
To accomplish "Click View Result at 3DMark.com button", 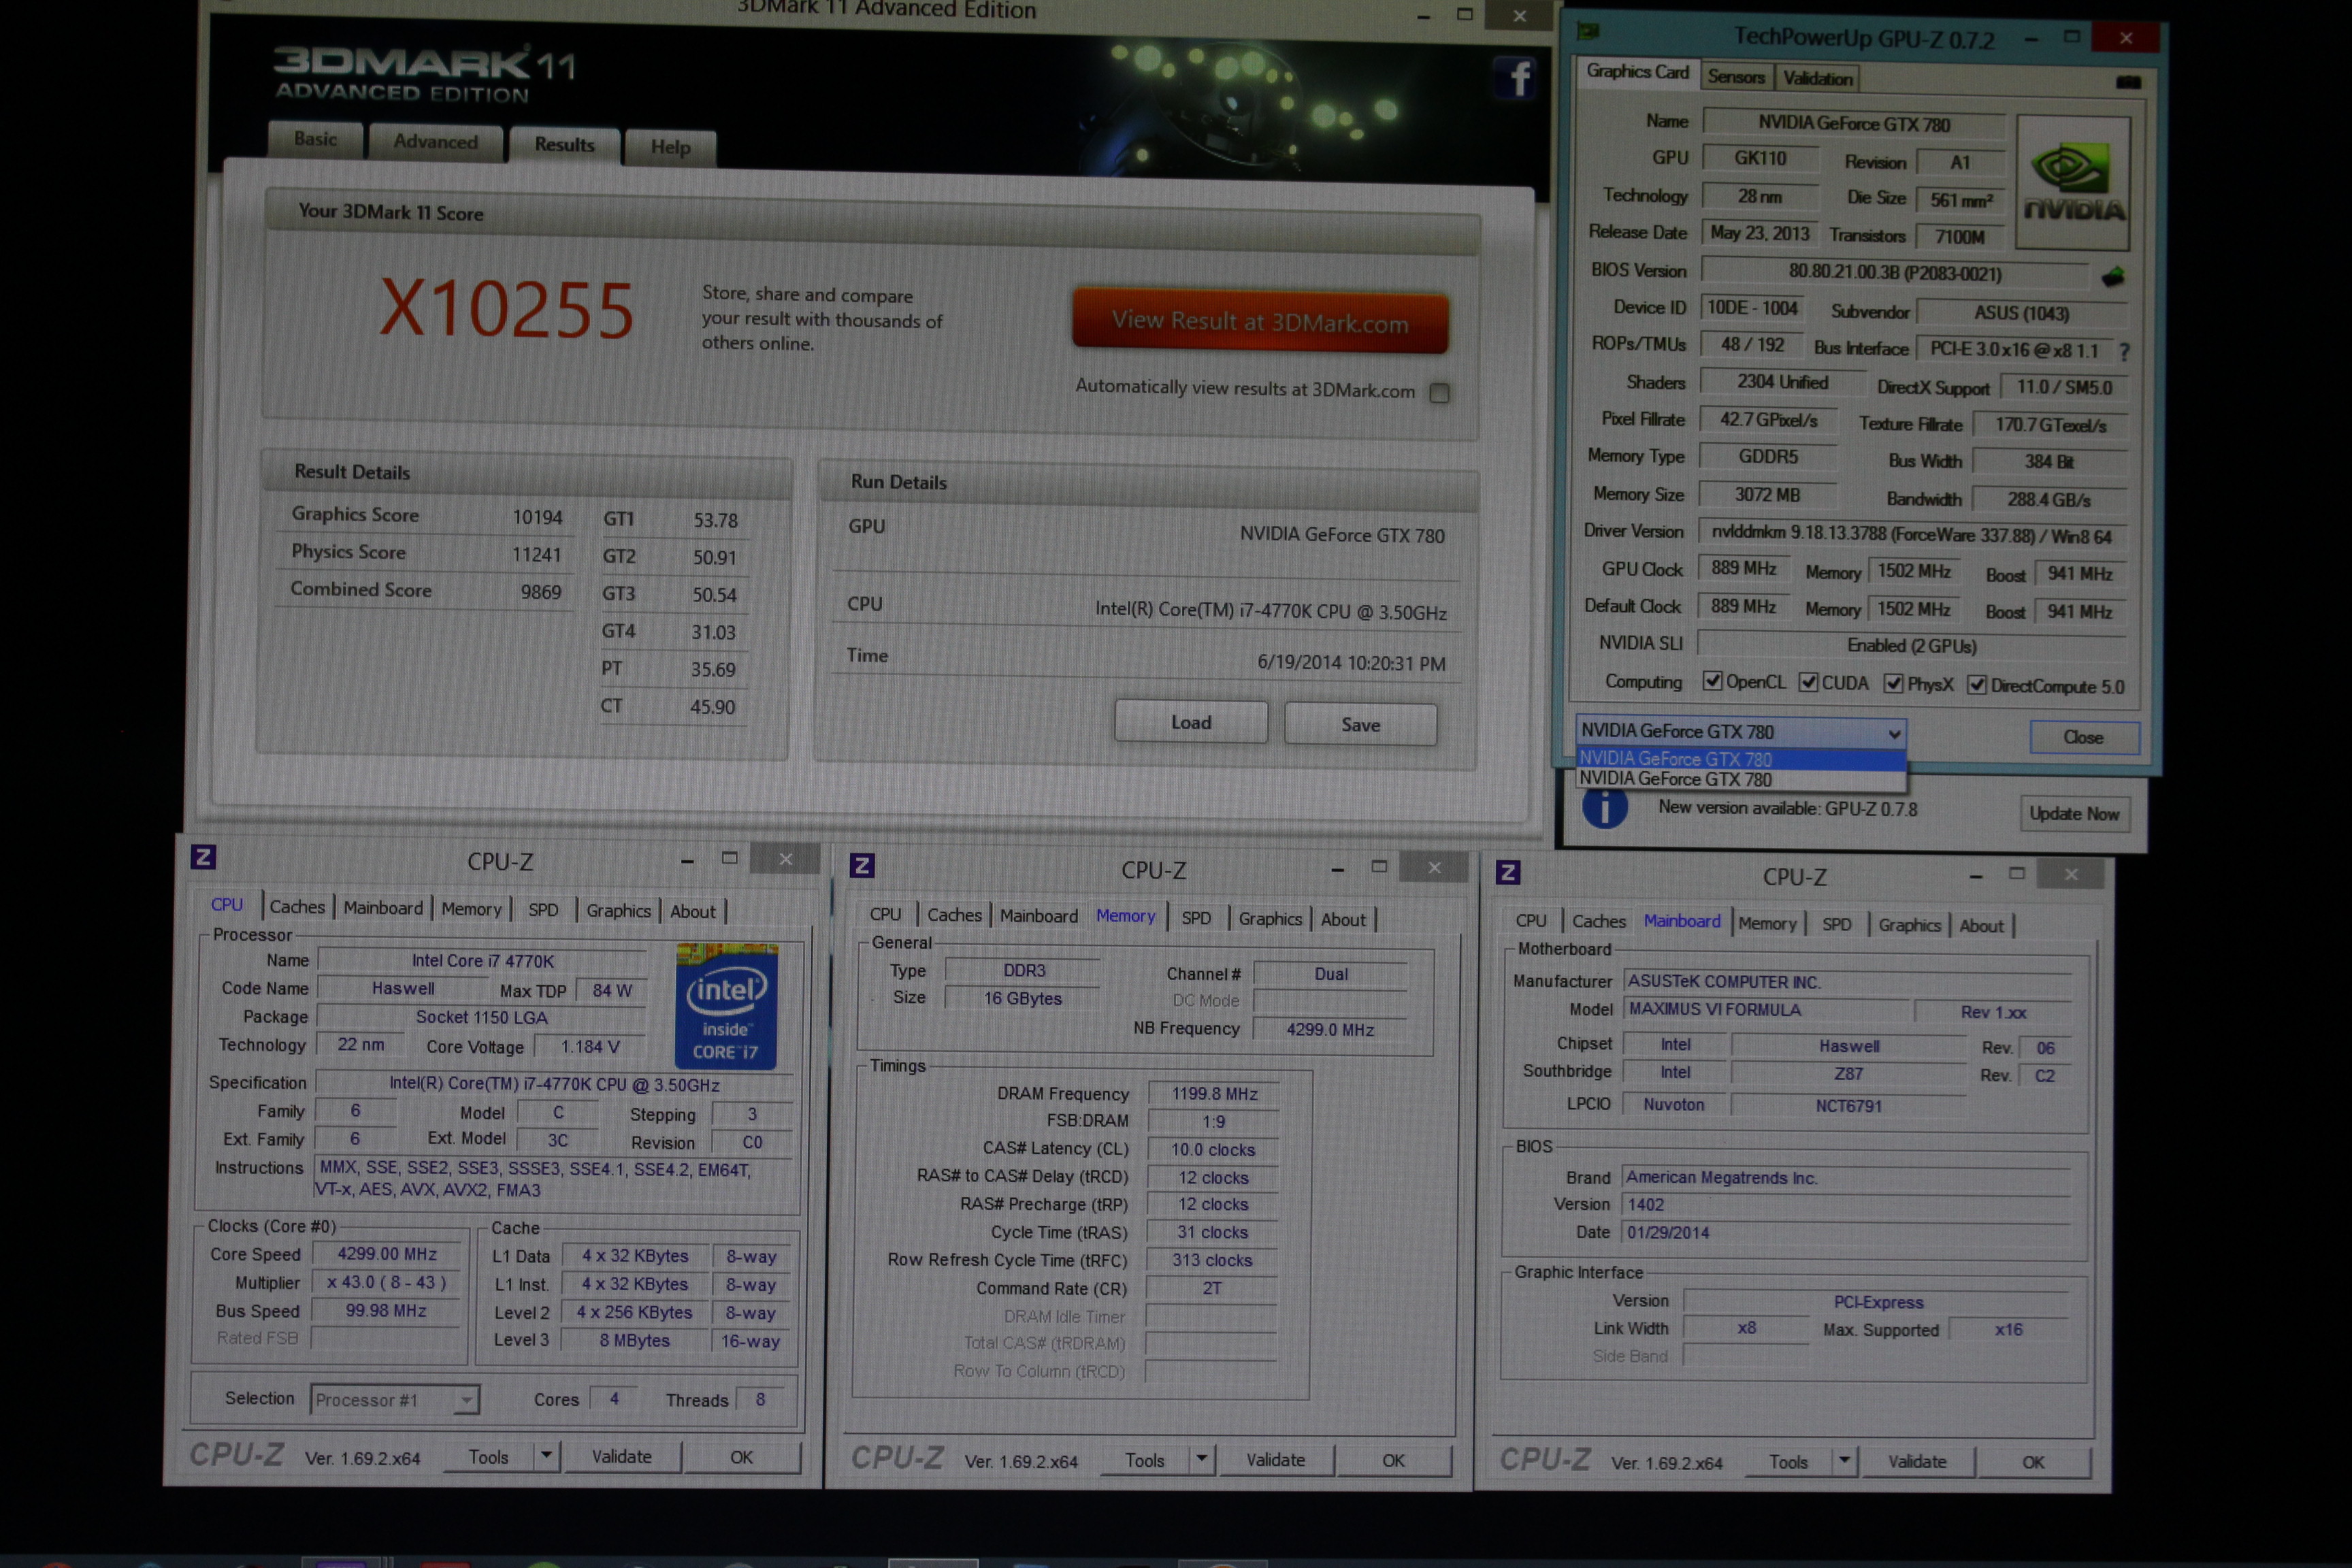I will tap(1260, 322).
